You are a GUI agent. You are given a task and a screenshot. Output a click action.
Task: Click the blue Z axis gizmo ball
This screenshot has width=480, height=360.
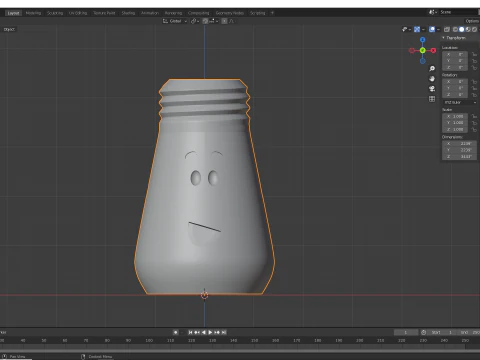(423, 40)
